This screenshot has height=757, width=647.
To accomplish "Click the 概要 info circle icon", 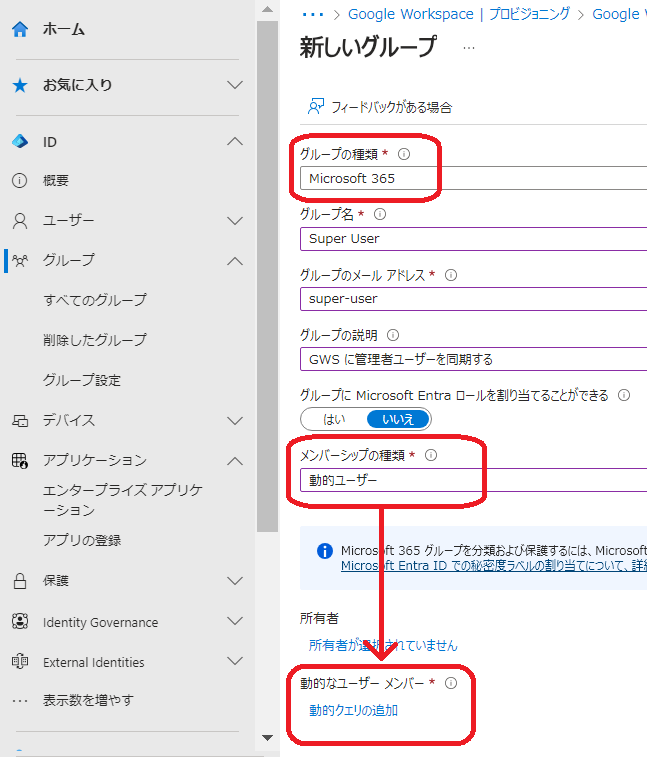I will pos(19,181).
